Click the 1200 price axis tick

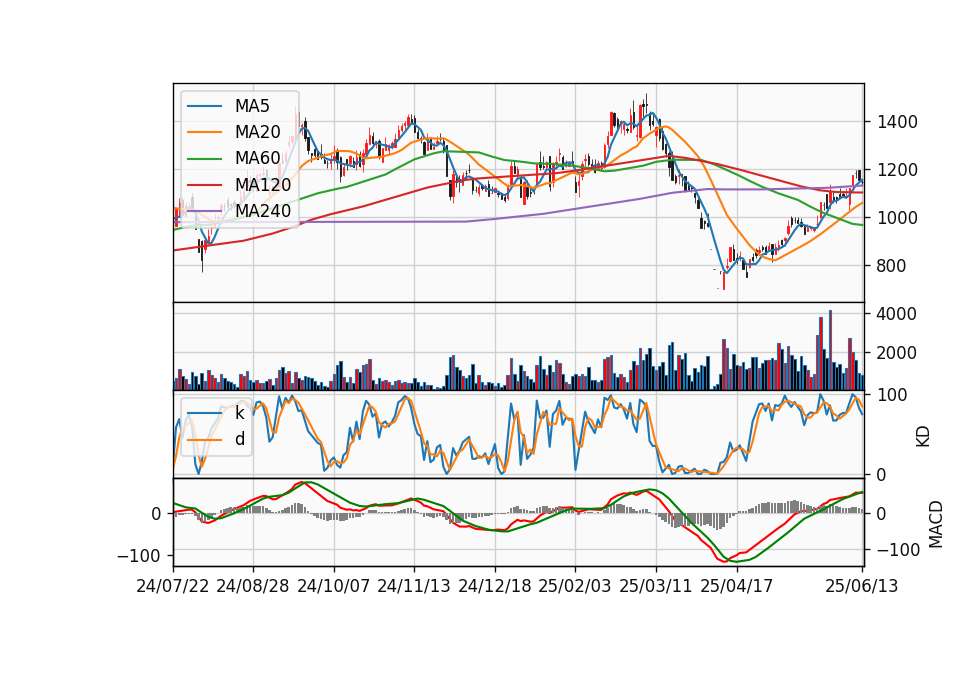(897, 170)
